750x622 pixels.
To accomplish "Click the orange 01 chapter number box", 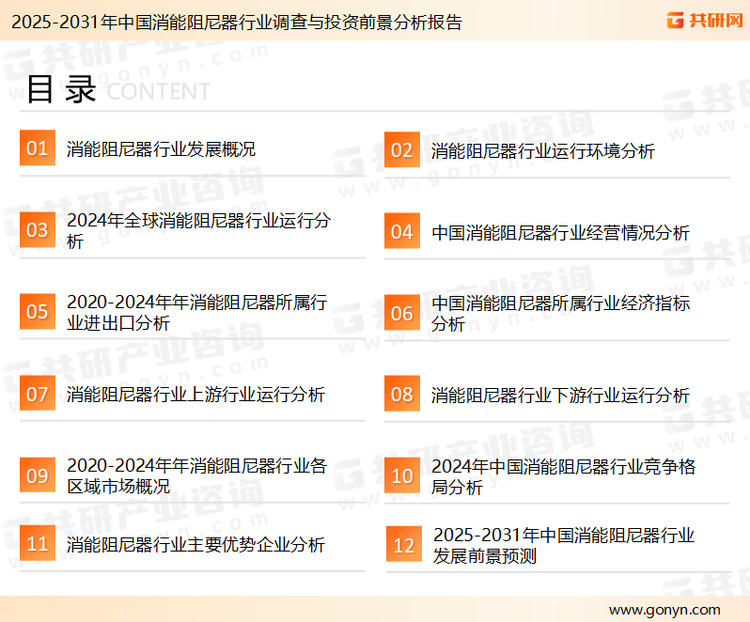I will (x=37, y=148).
